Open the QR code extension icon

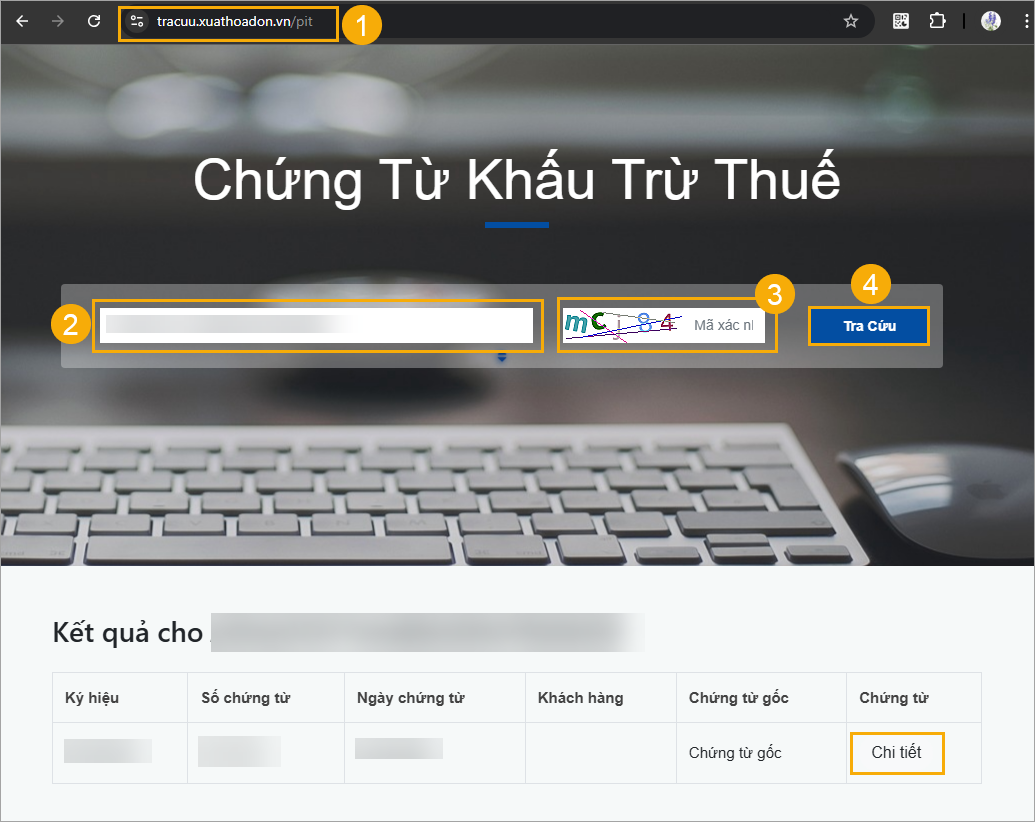tap(900, 21)
